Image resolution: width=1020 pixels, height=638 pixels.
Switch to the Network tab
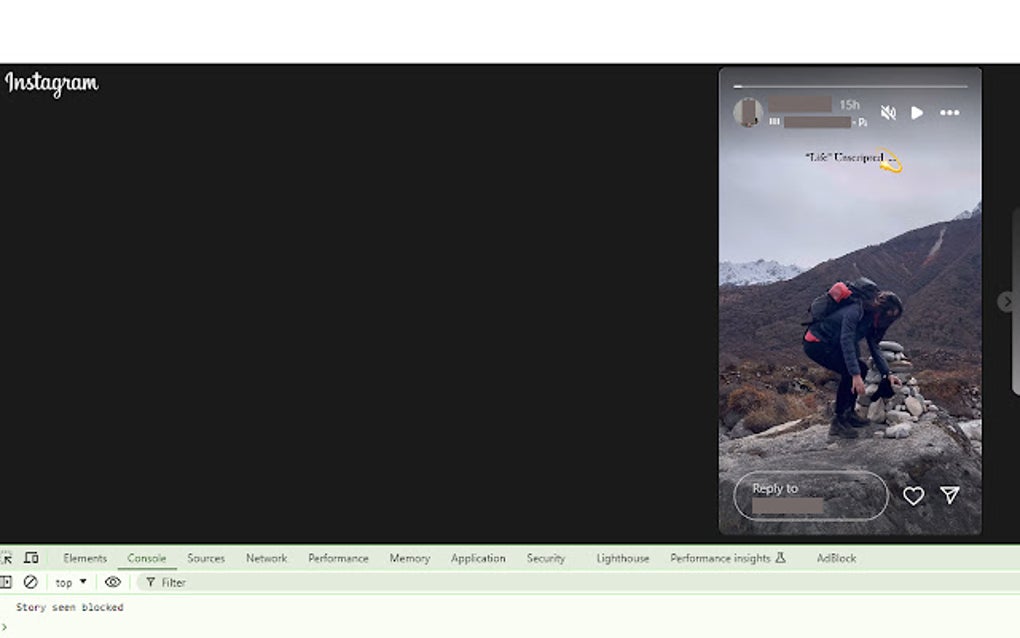click(x=266, y=558)
